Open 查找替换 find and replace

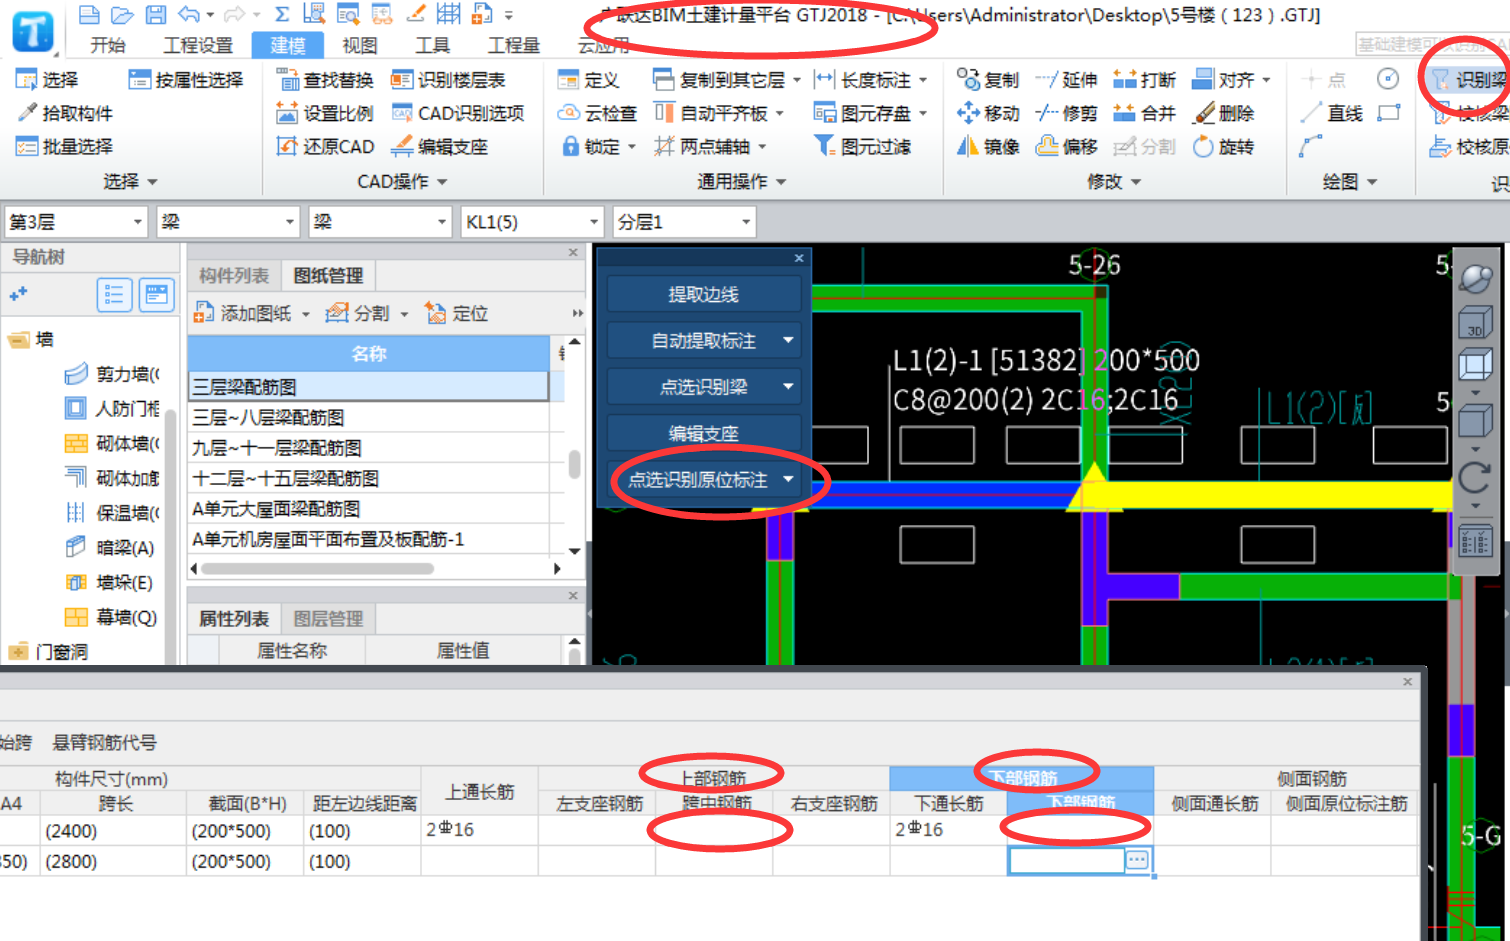325,80
